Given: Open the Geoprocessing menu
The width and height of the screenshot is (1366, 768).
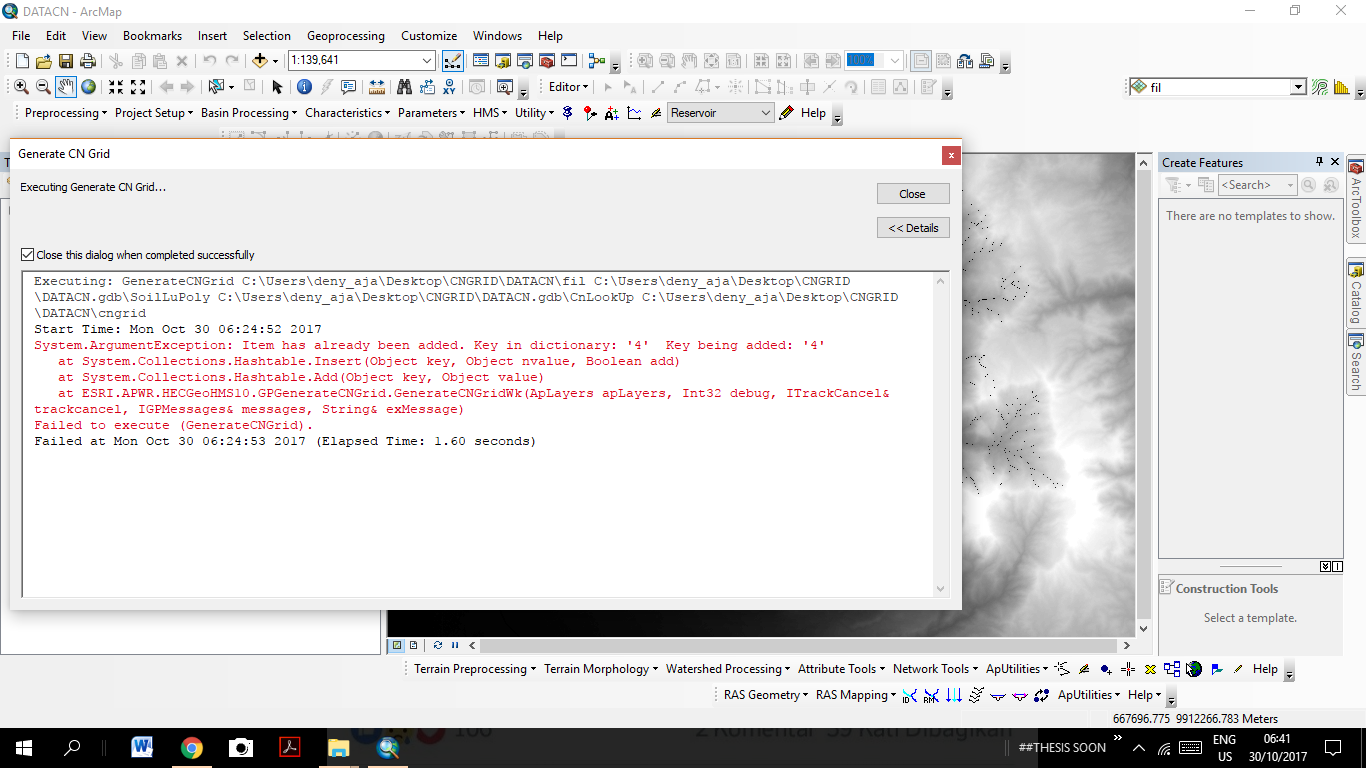Looking at the screenshot, I should pyautogui.click(x=346, y=35).
